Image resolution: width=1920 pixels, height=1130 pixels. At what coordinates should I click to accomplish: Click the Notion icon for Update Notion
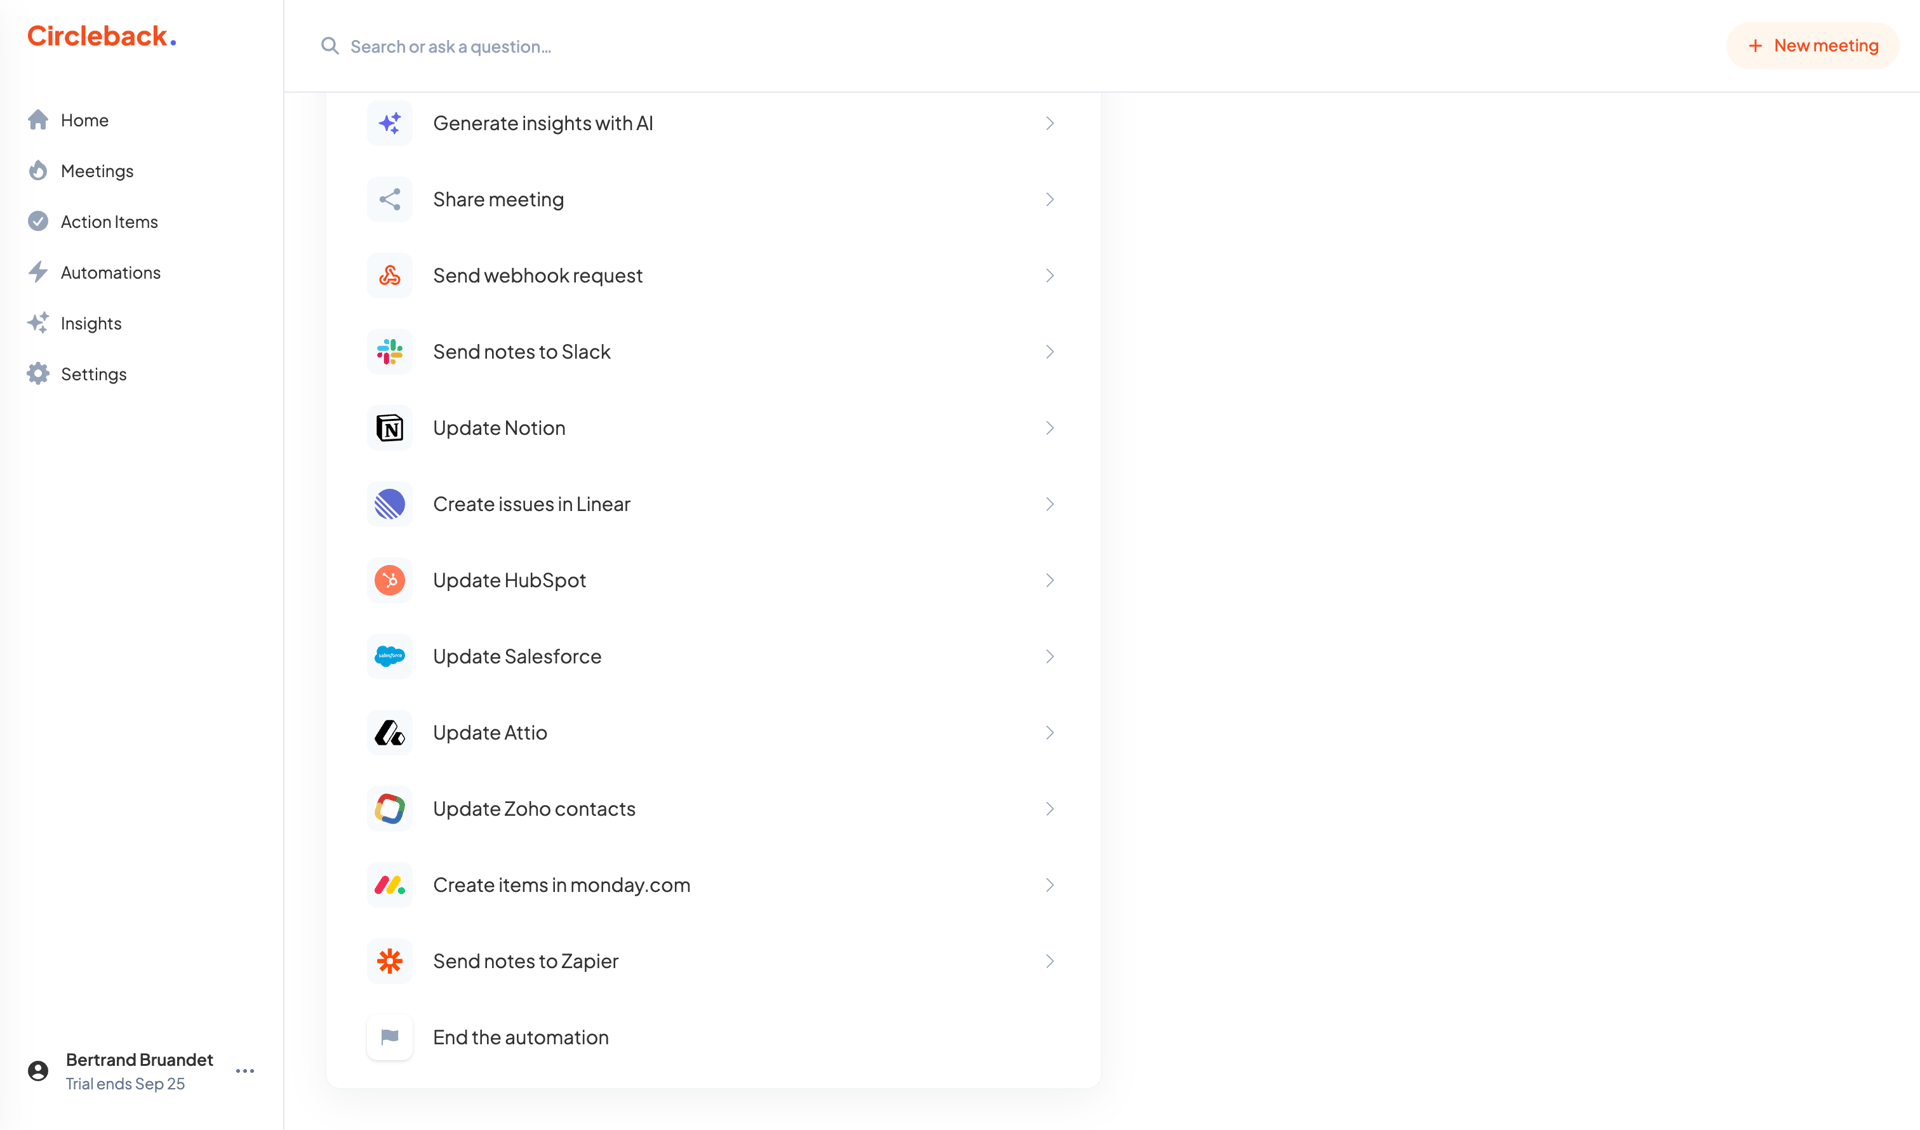coord(389,427)
